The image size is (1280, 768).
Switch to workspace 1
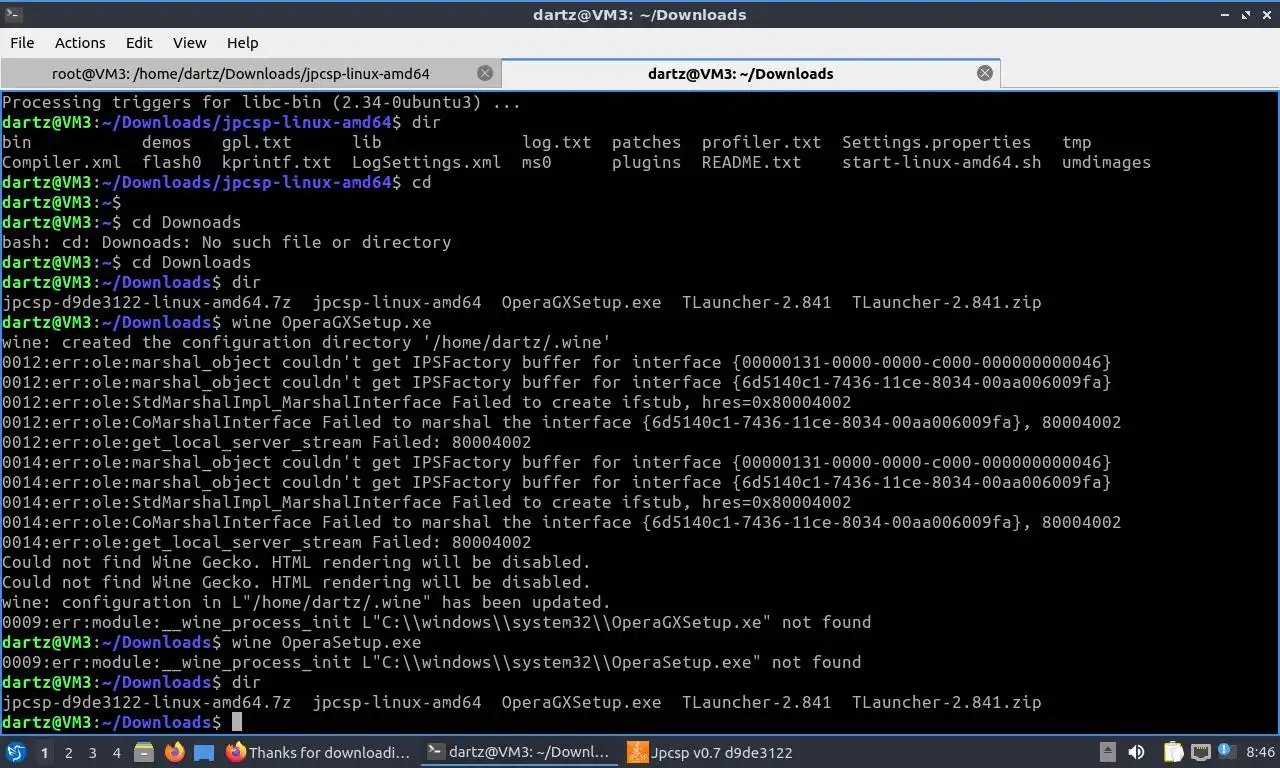point(45,752)
